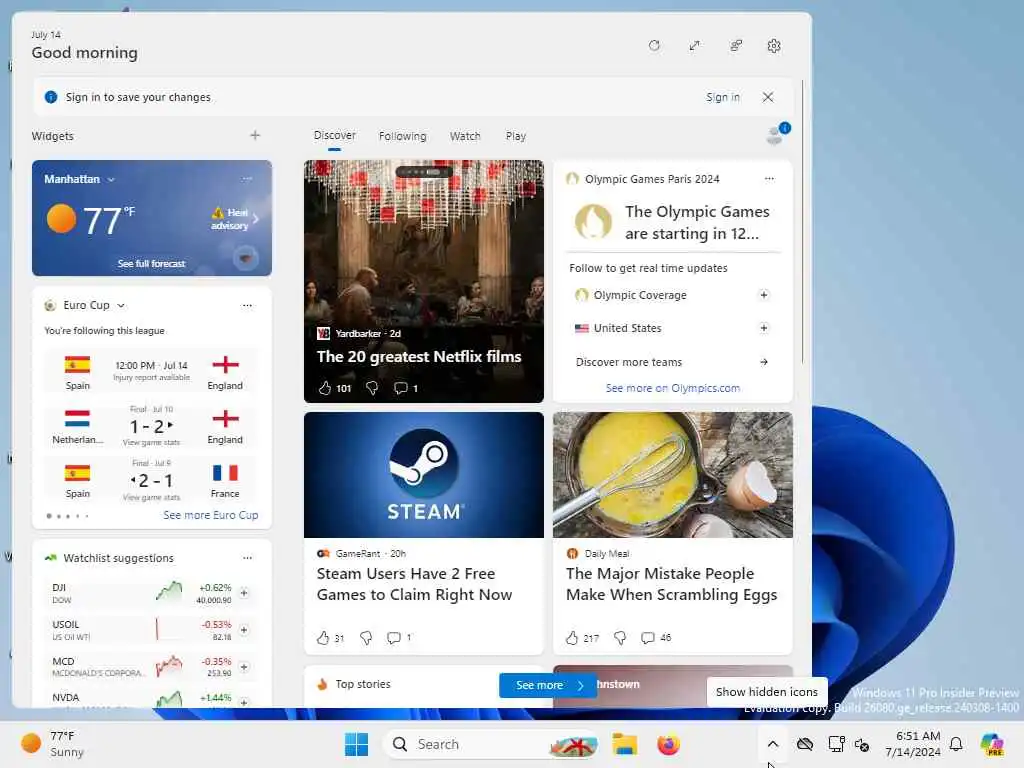Open the NVDA stock row
1024x768 pixels.
[152, 698]
